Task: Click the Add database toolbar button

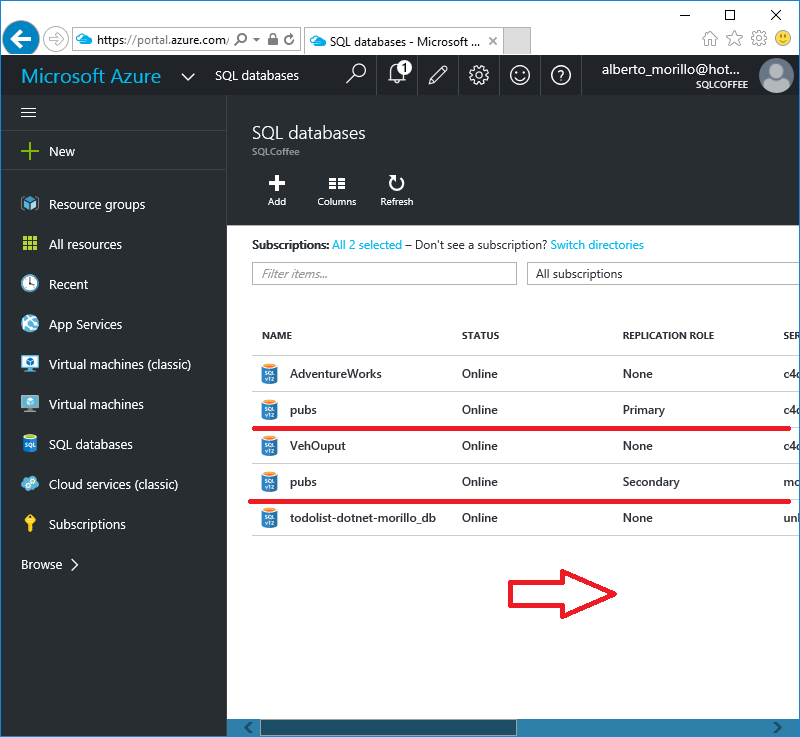Action: pyautogui.click(x=277, y=190)
